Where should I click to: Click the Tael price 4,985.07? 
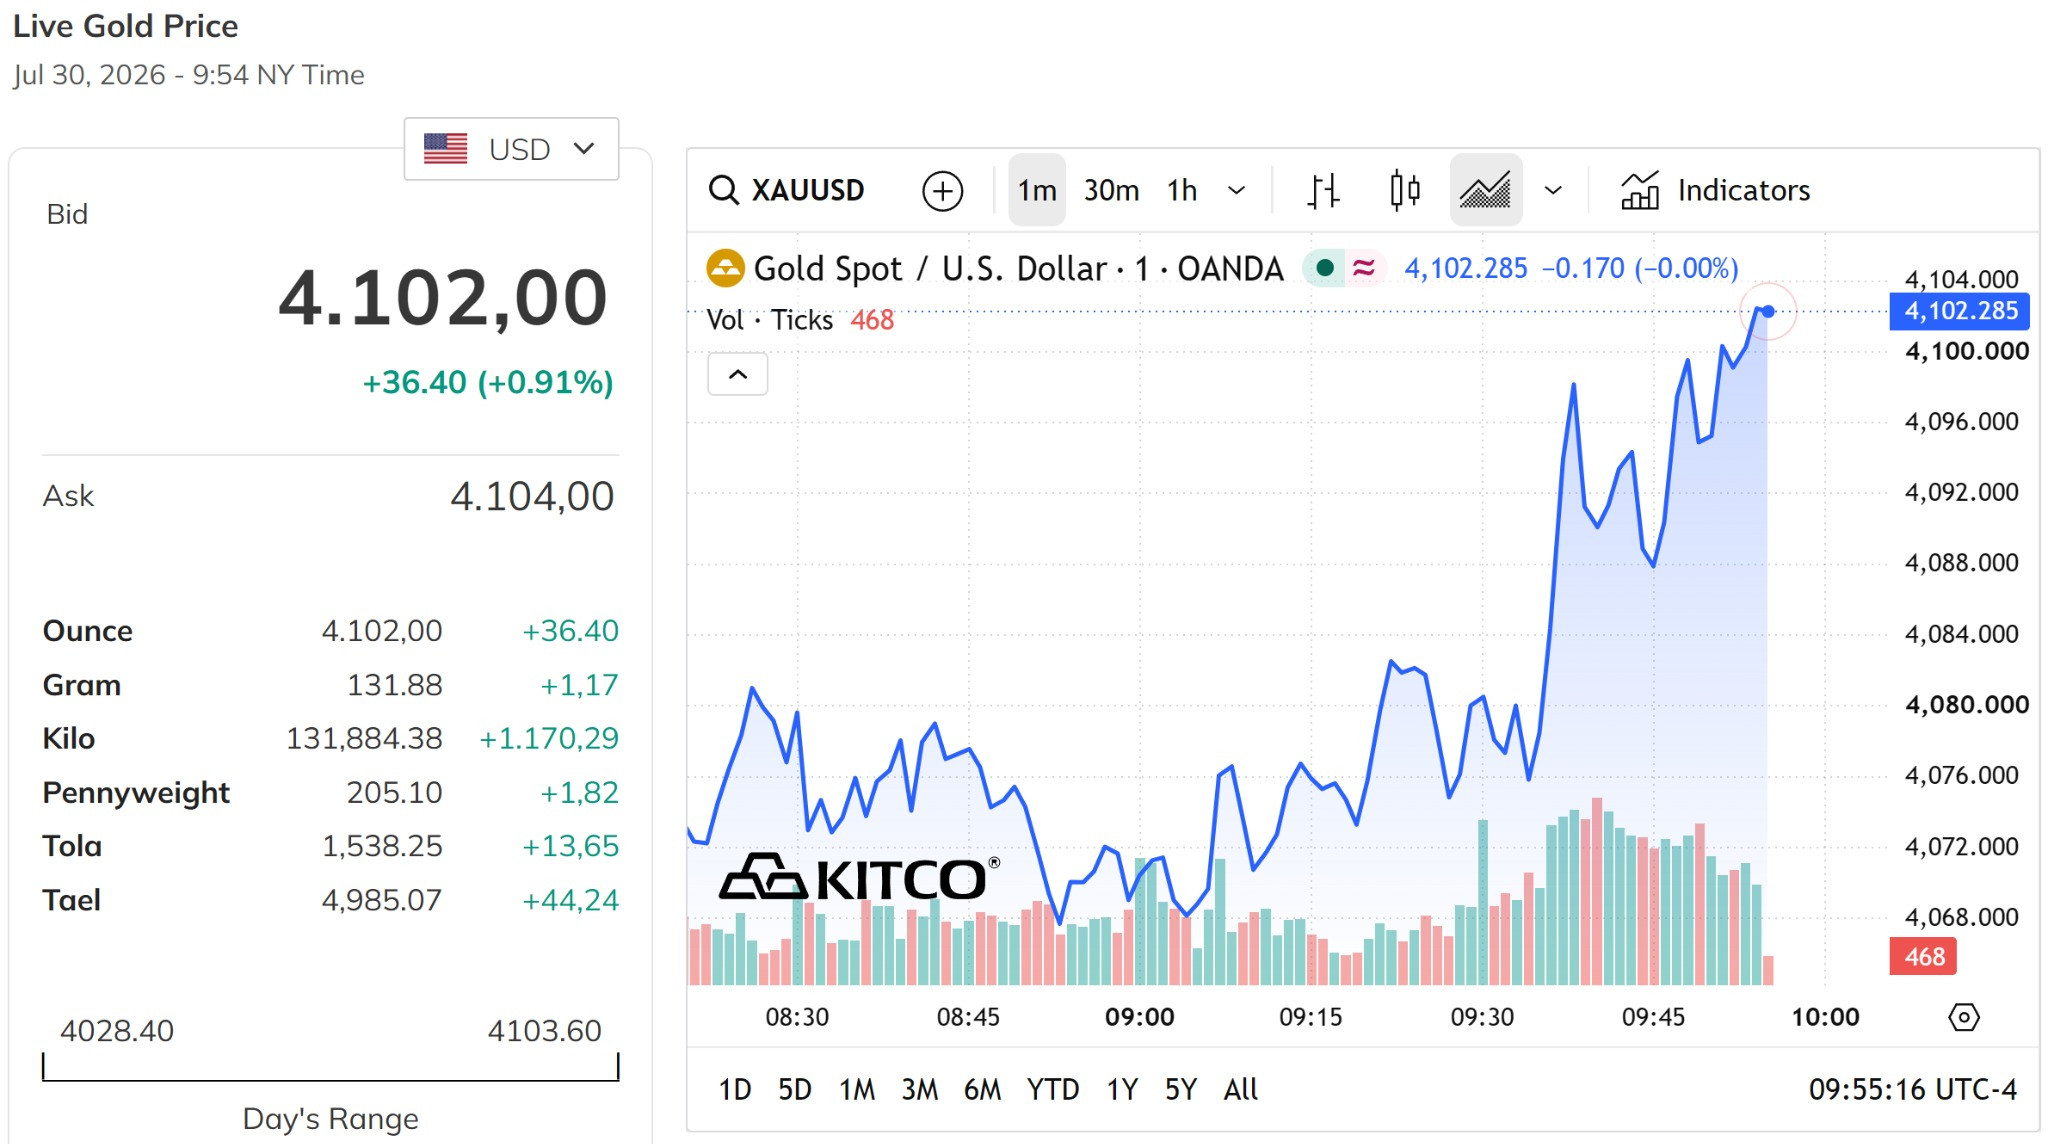coord(381,900)
